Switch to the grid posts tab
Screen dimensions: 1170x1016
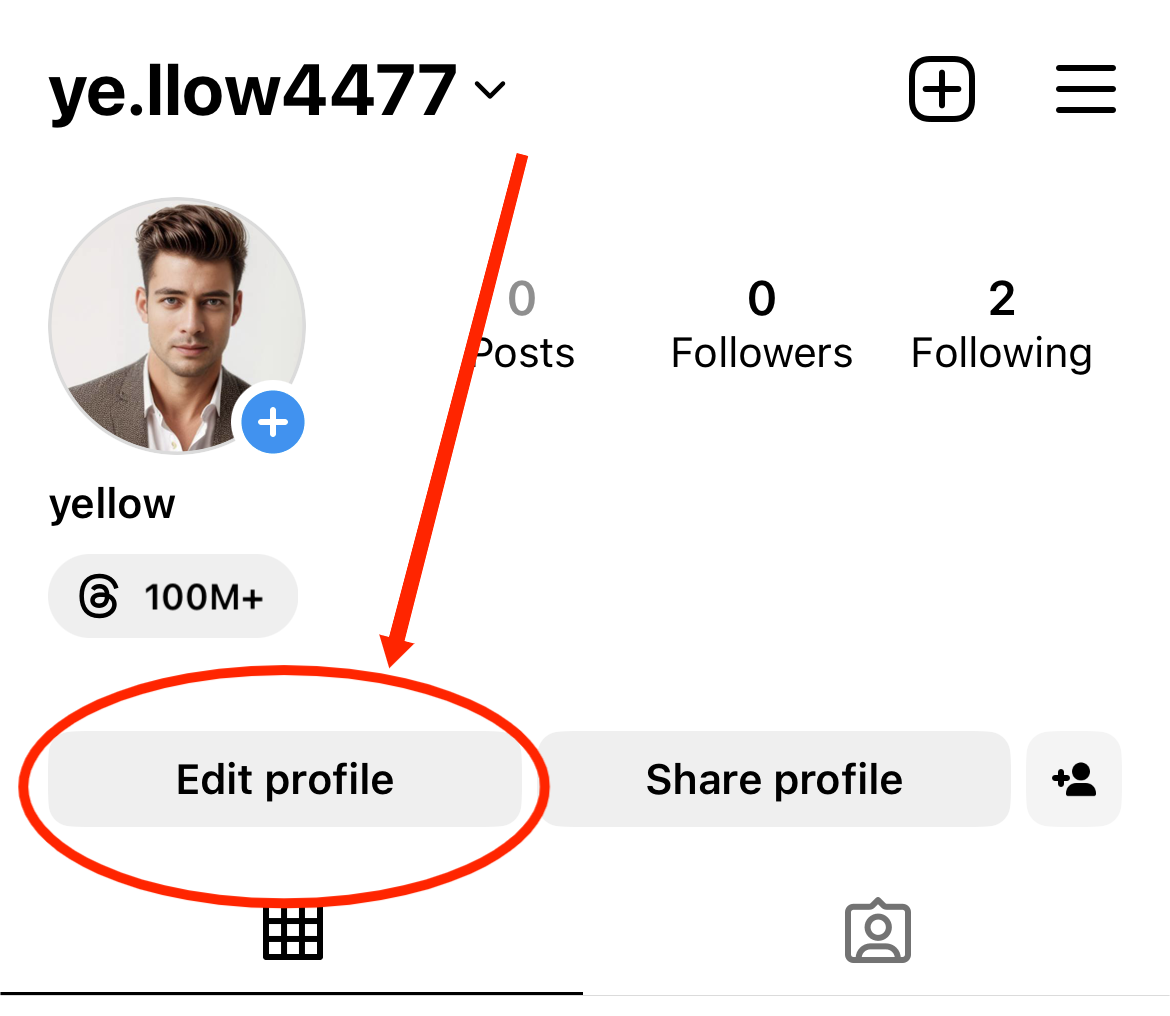click(x=292, y=931)
